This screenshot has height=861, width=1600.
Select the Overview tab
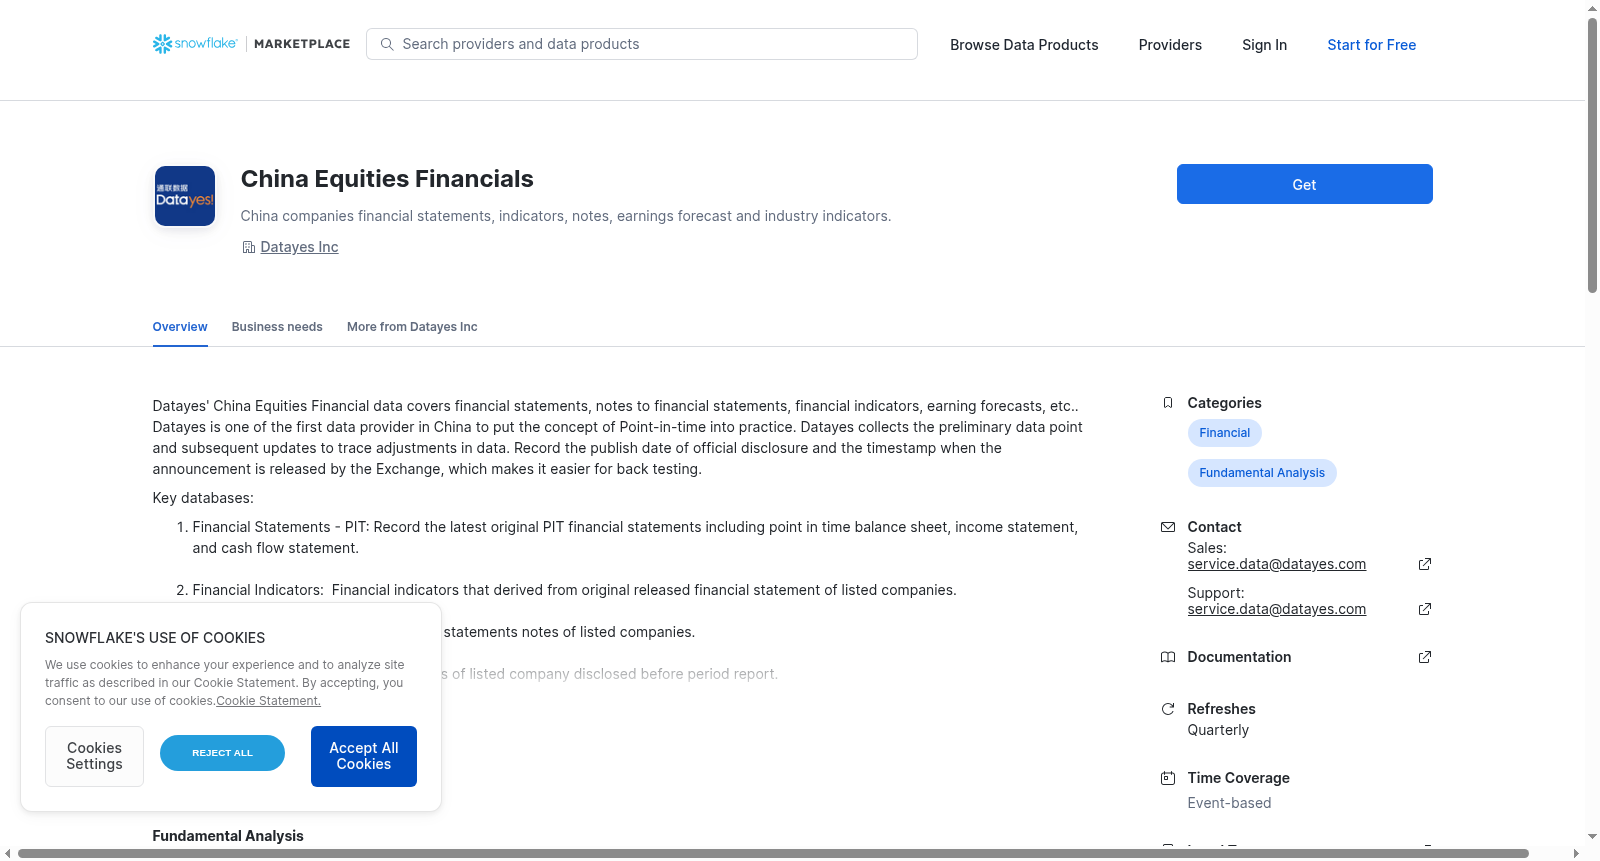click(180, 327)
